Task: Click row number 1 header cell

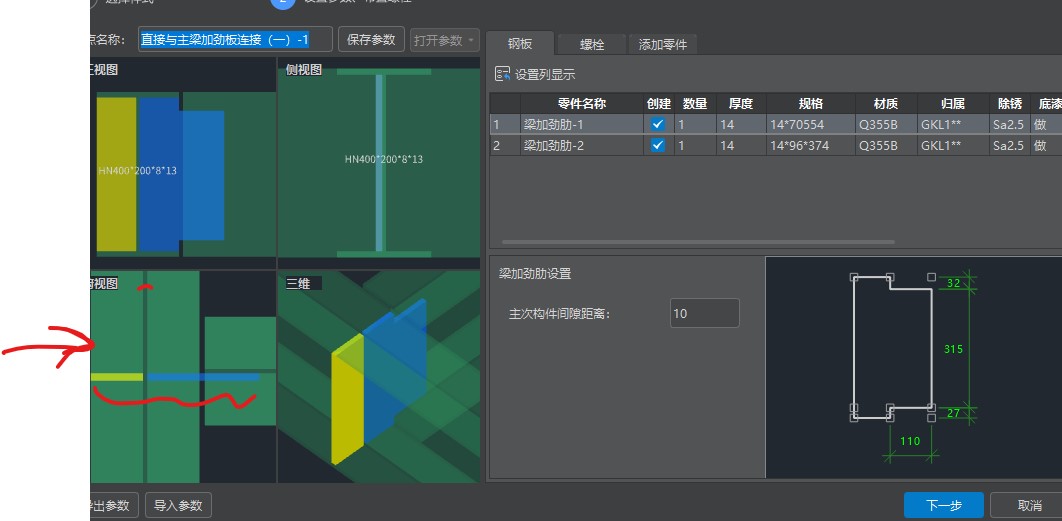Action: [505, 125]
